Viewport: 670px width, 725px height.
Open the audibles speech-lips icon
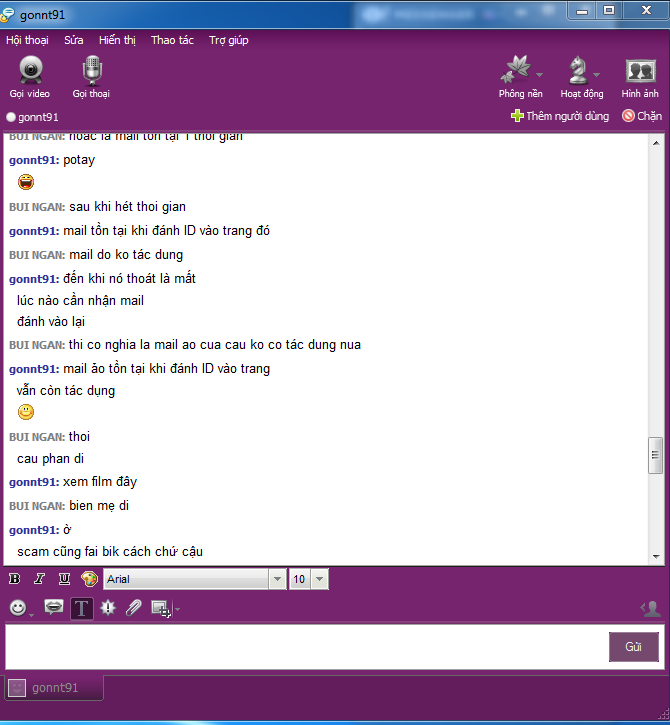[54, 607]
